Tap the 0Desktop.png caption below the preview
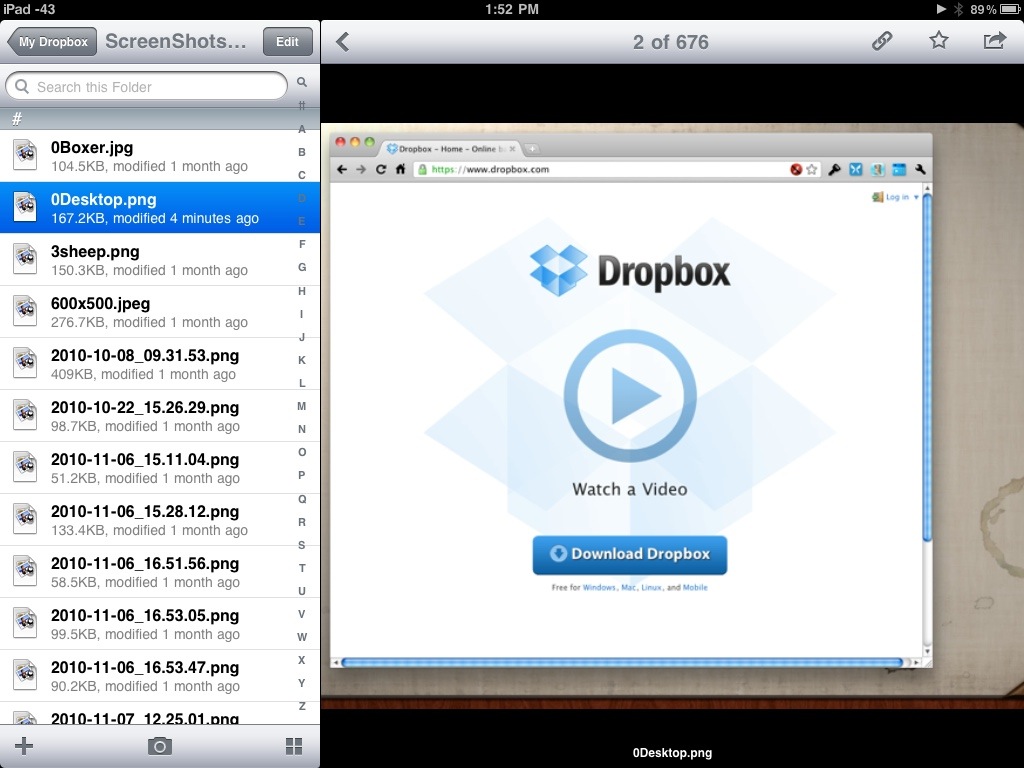 pyautogui.click(x=672, y=752)
